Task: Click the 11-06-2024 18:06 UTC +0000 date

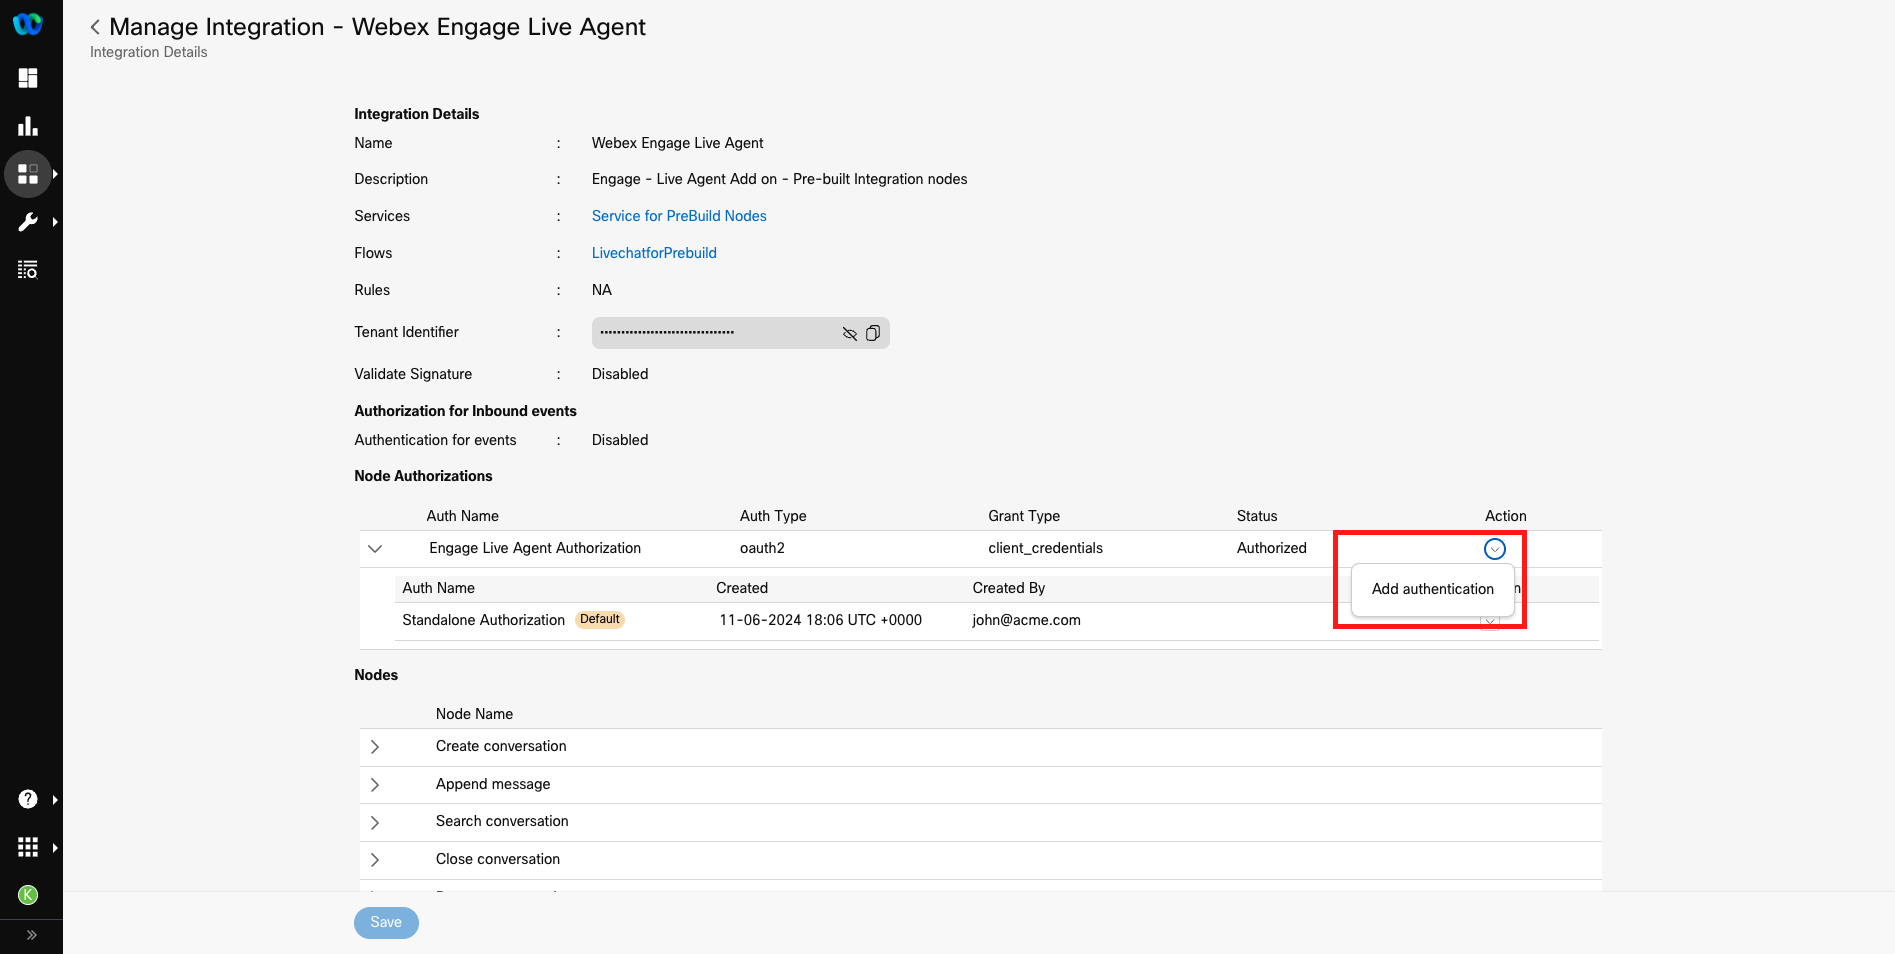Action: [x=820, y=620]
